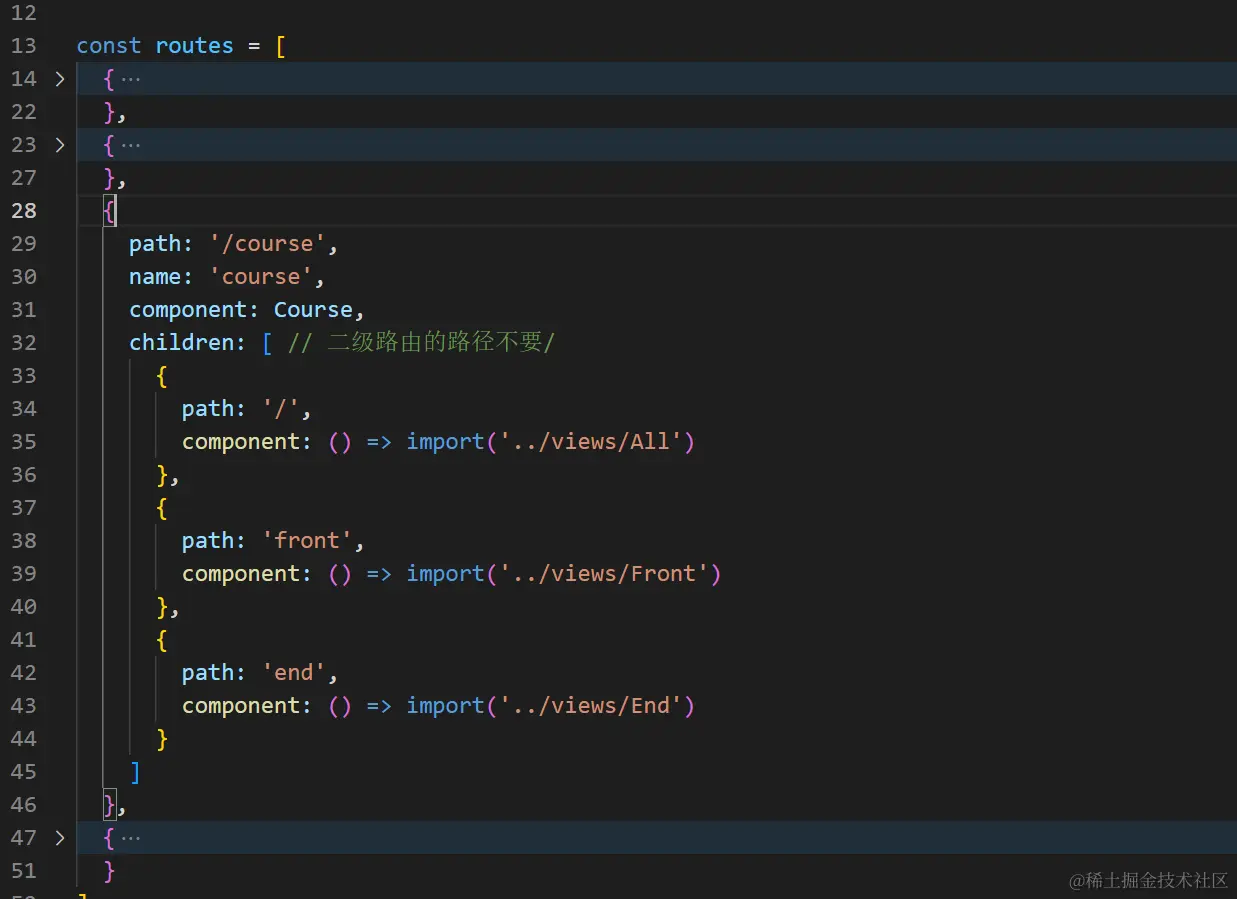Screen dimensions: 1237x899
Task: Click the folded ellipsis on line 14
Action: point(130,79)
